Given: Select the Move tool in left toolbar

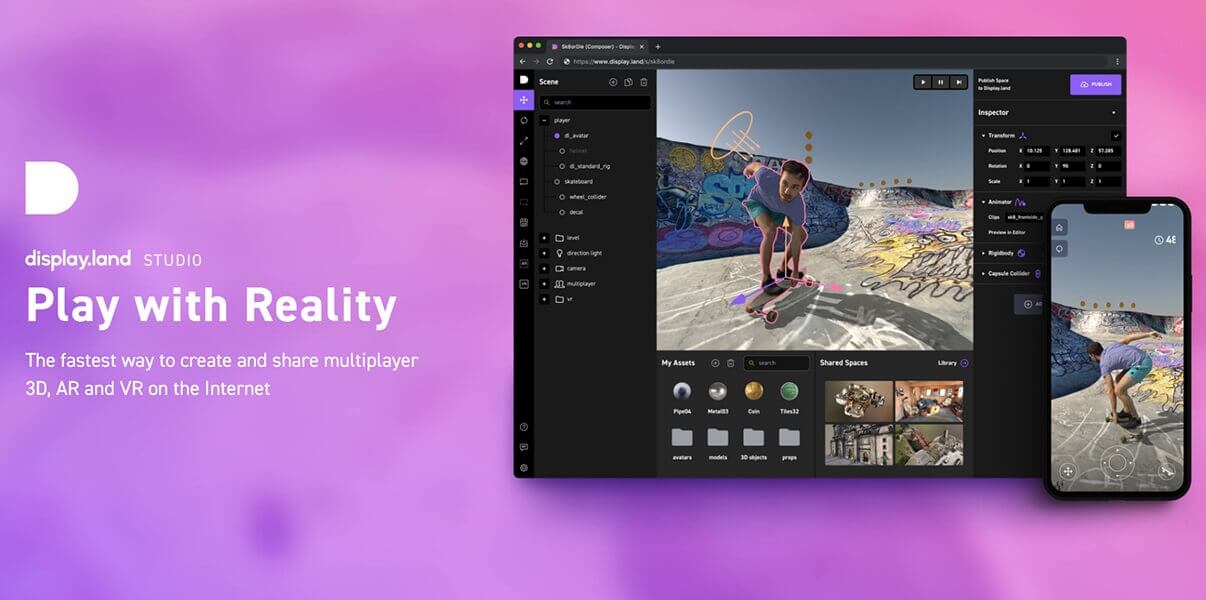Looking at the screenshot, I should (524, 100).
